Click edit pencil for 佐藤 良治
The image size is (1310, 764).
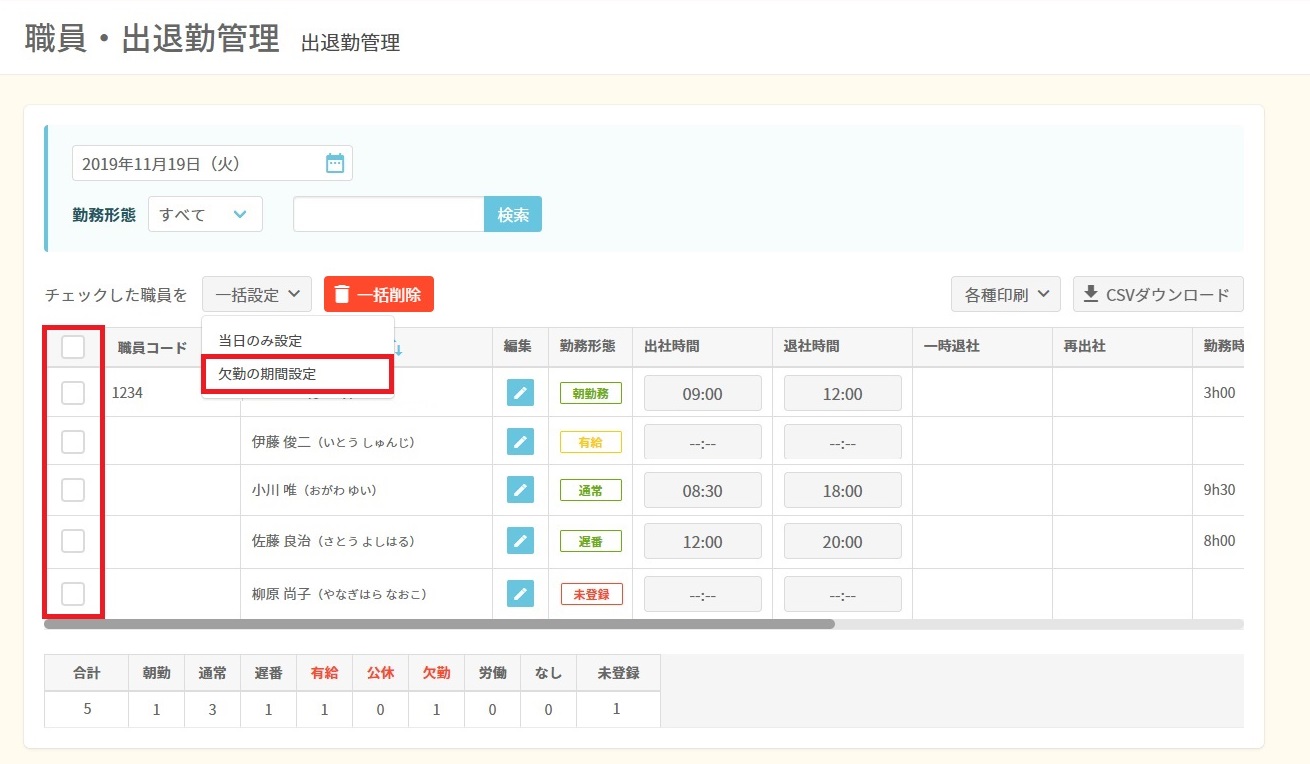click(520, 541)
